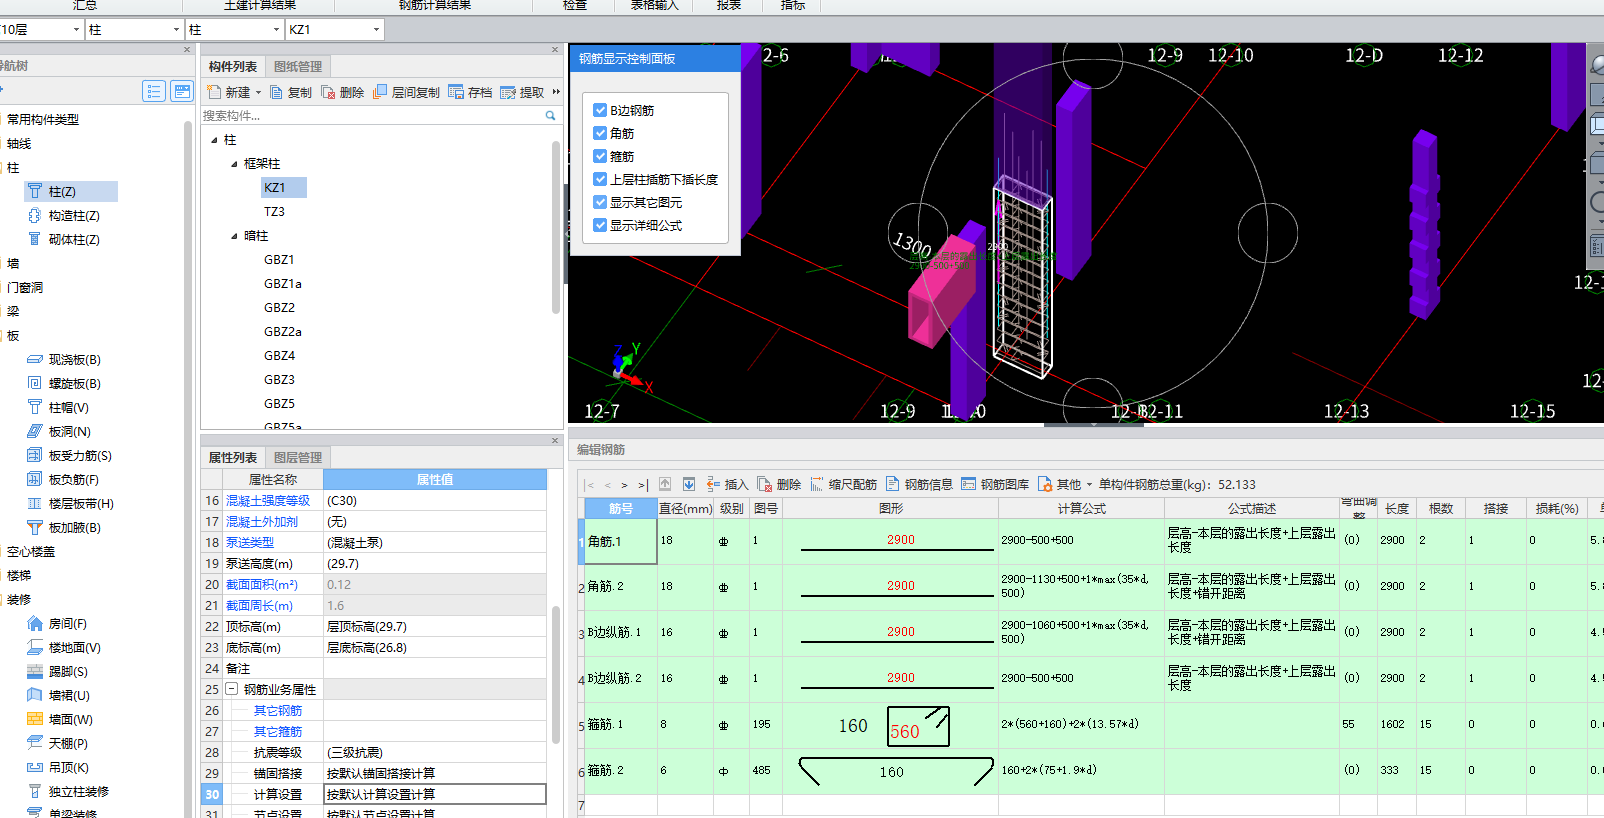Click 计算设置 value cell 按默认计算设置计算
Viewport: 1604px width, 818px height.
click(x=435, y=795)
